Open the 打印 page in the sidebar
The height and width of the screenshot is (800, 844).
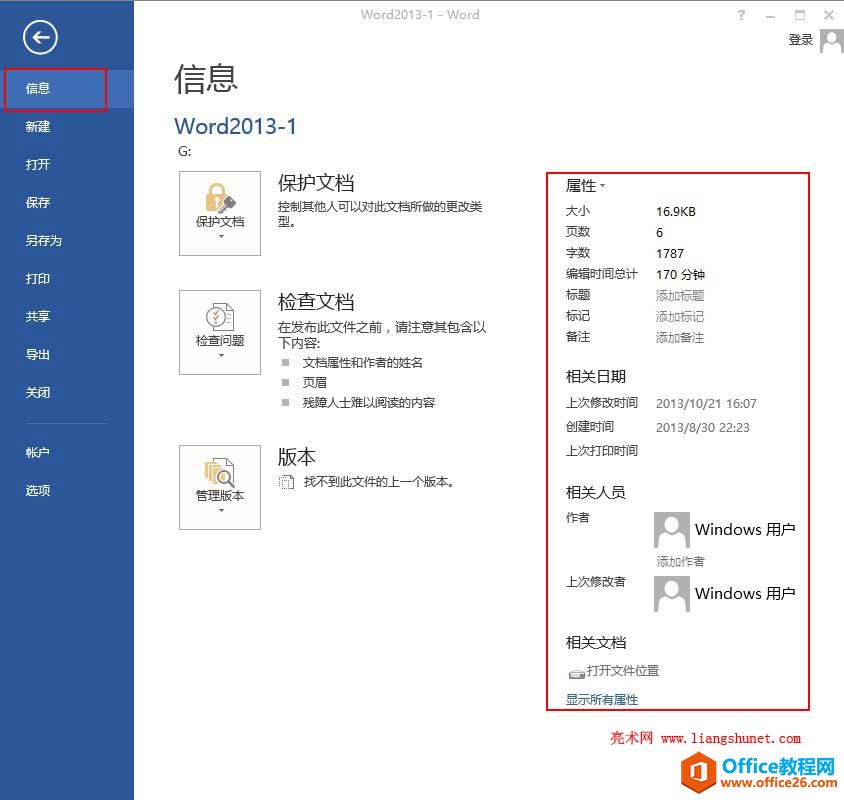click(38, 279)
